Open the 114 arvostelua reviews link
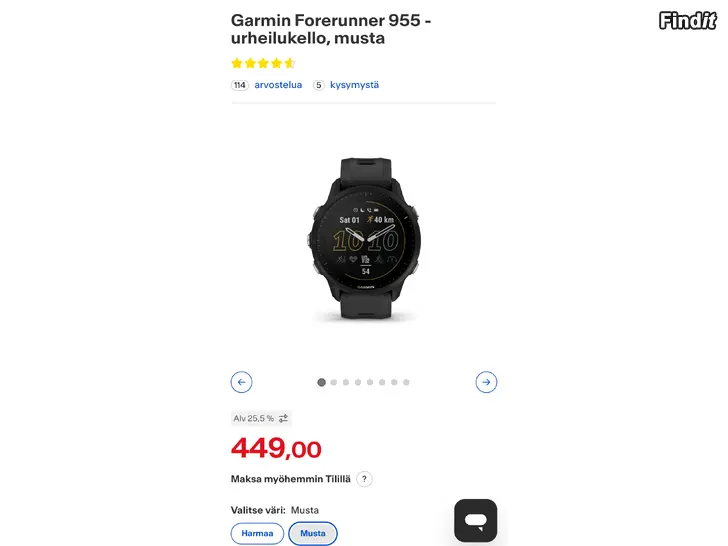This screenshot has width=728, height=546. coord(278,85)
